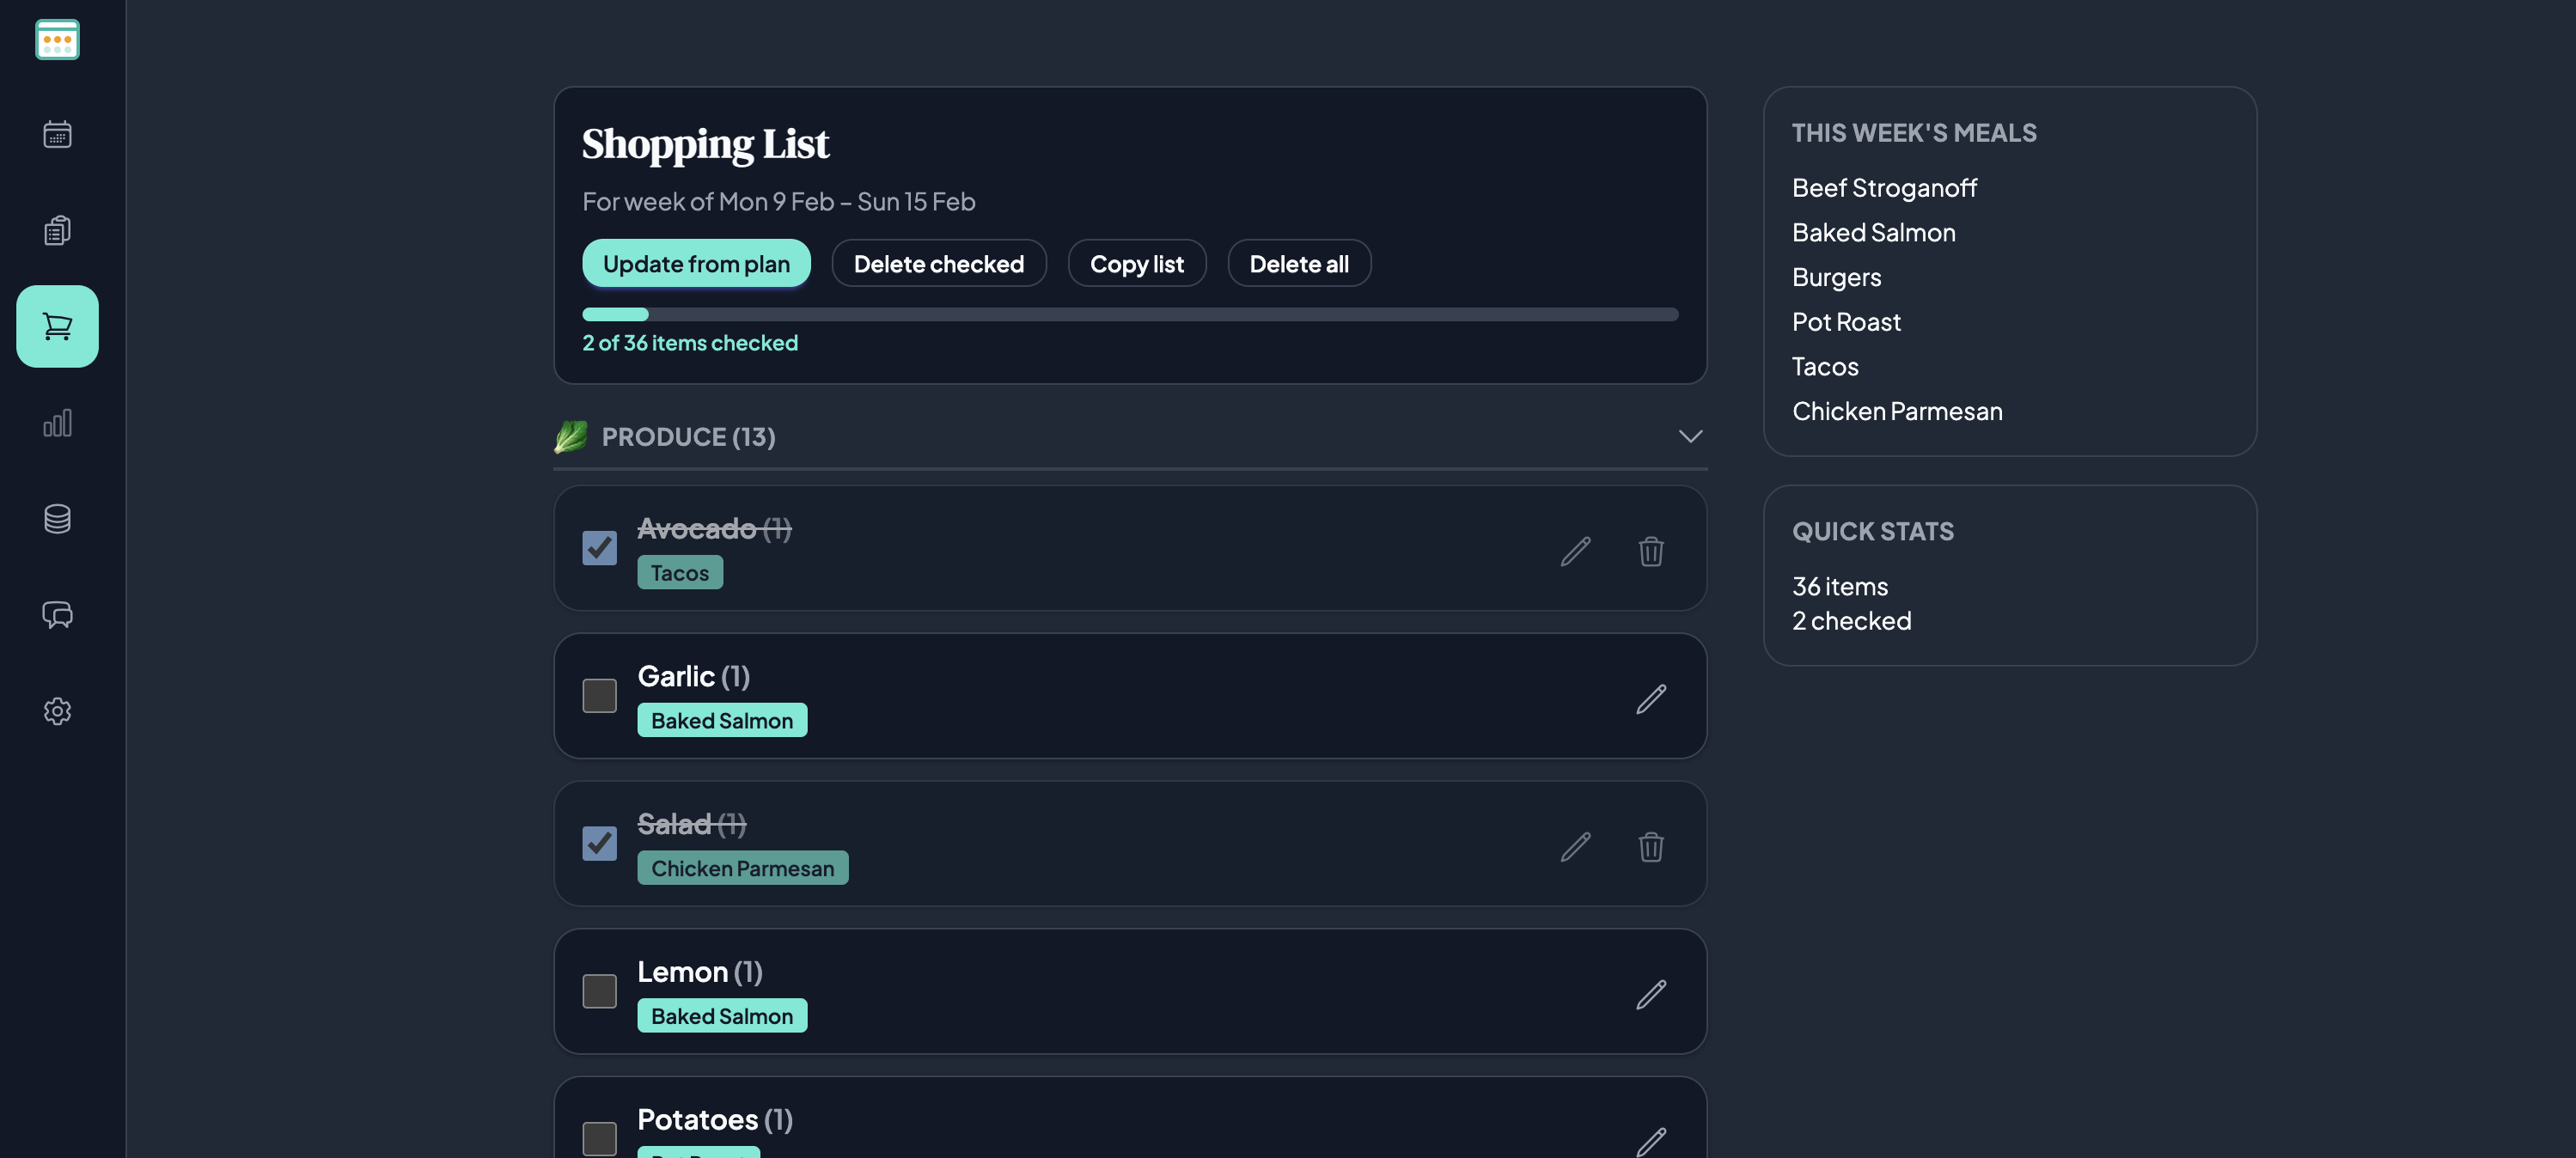Select the database icon in the sidebar

point(57,518)
